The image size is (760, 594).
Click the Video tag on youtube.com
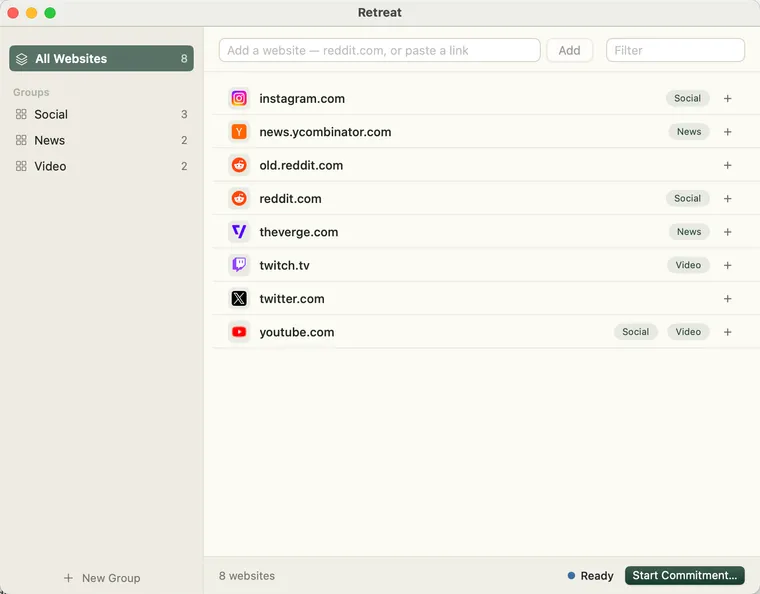[688, 332]
